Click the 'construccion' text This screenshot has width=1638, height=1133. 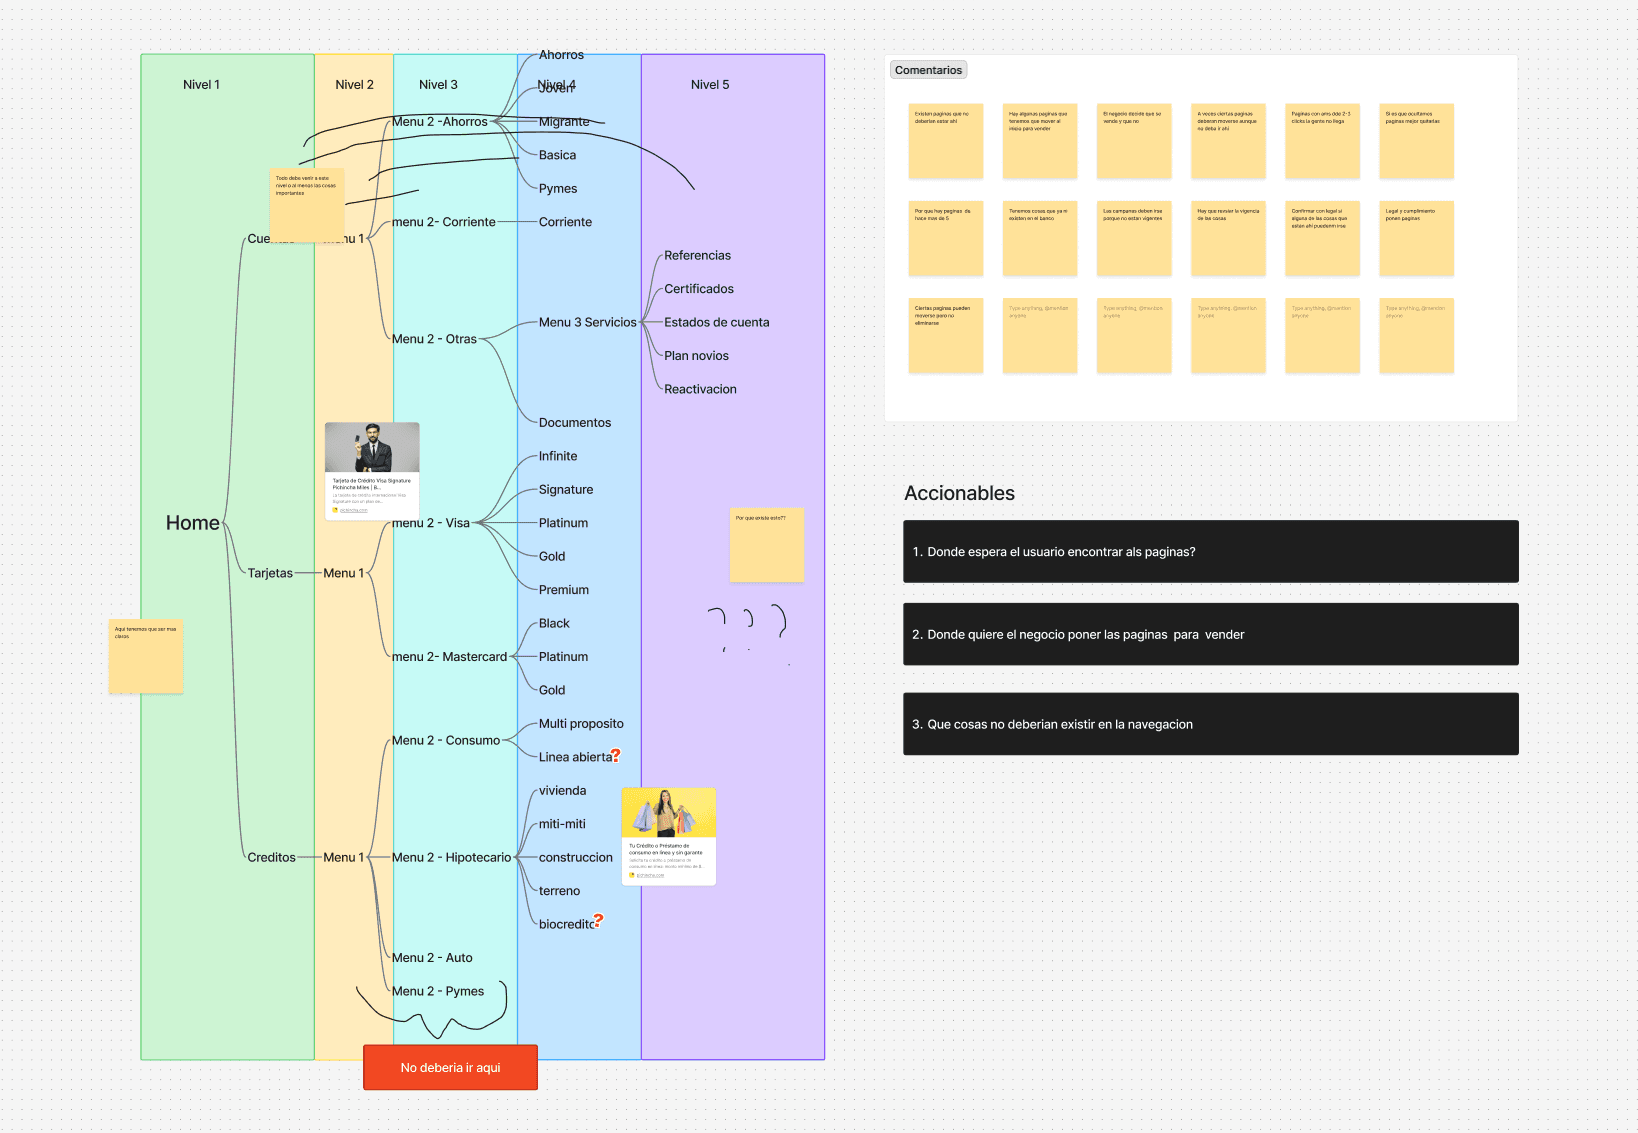click(x=576, y=857)
